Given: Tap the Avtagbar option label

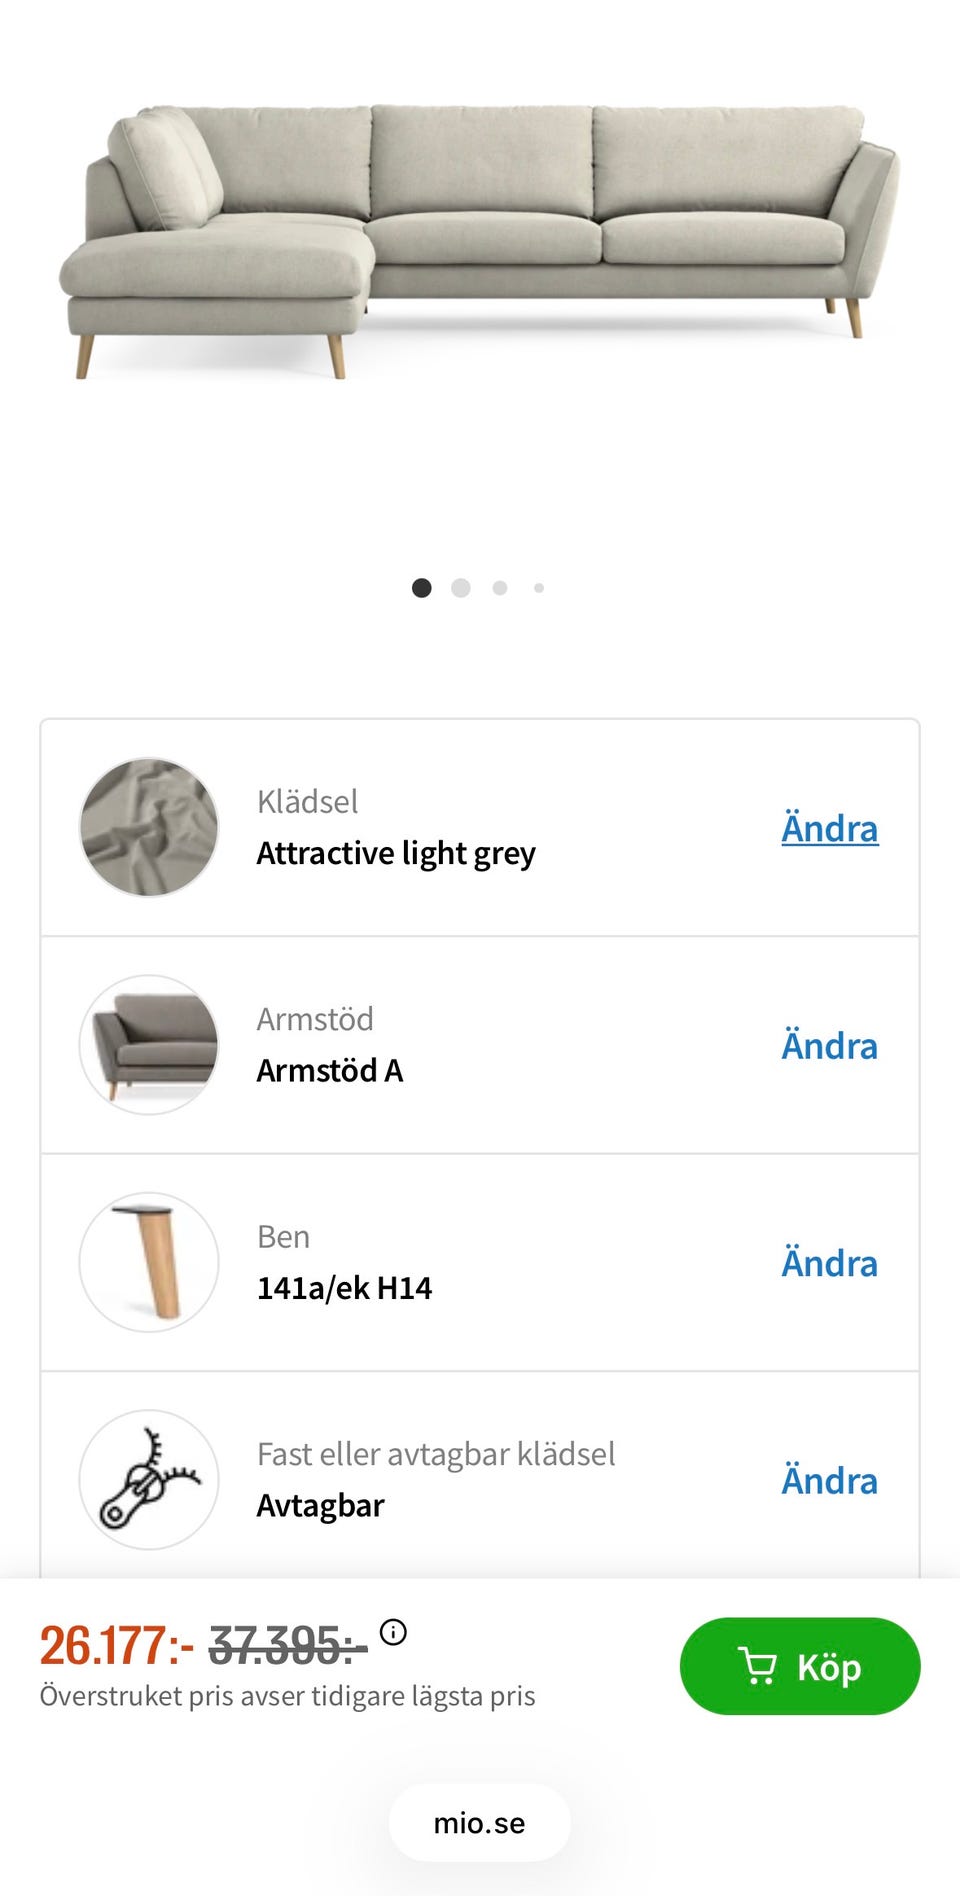Looking at the screenshot, I should click(320, 1506).
